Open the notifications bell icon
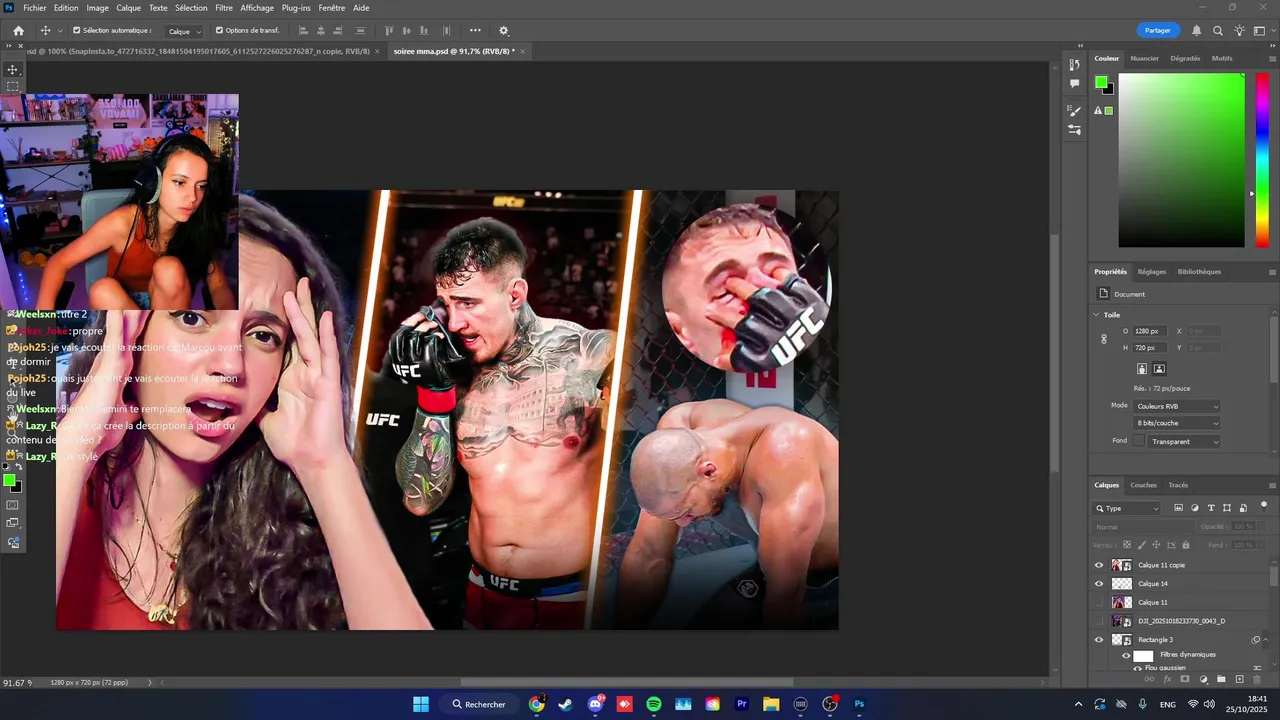Image resolution: width=1280 pixels, height=720 pixels. tap(1196, 31)
